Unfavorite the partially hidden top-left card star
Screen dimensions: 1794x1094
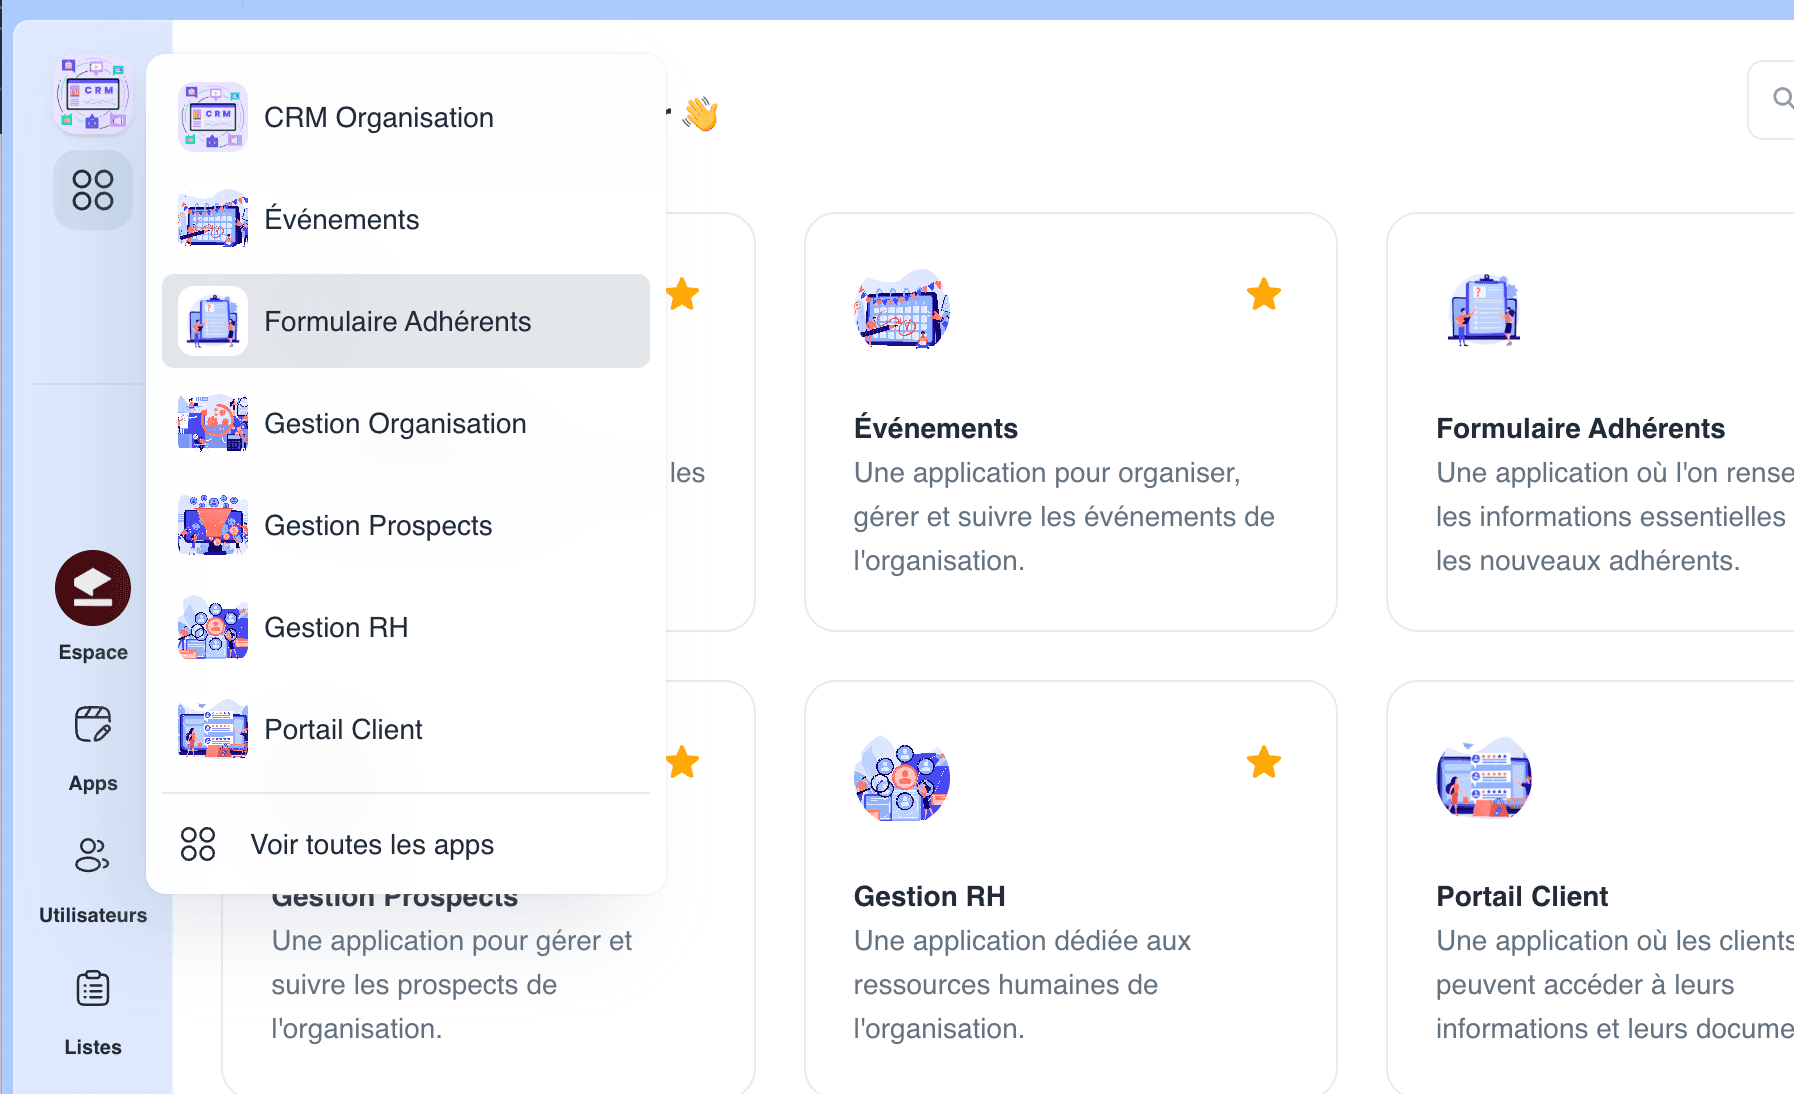pos(683,295)
